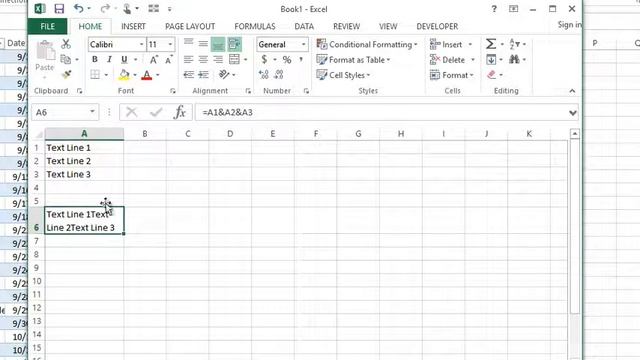Click the Fill down-arrow icon
Image resolution: width=640 pixels, height=360 pixels.
point(491,60)
